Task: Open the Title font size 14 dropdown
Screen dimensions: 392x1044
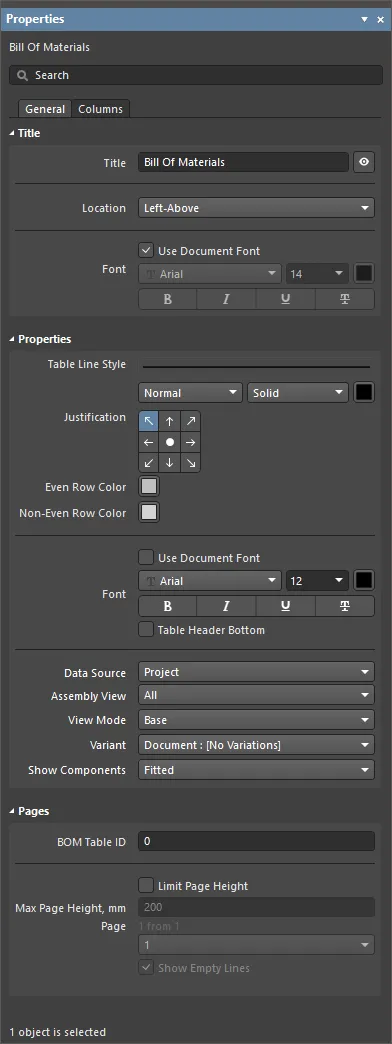Action: click(x=317, y=274)
